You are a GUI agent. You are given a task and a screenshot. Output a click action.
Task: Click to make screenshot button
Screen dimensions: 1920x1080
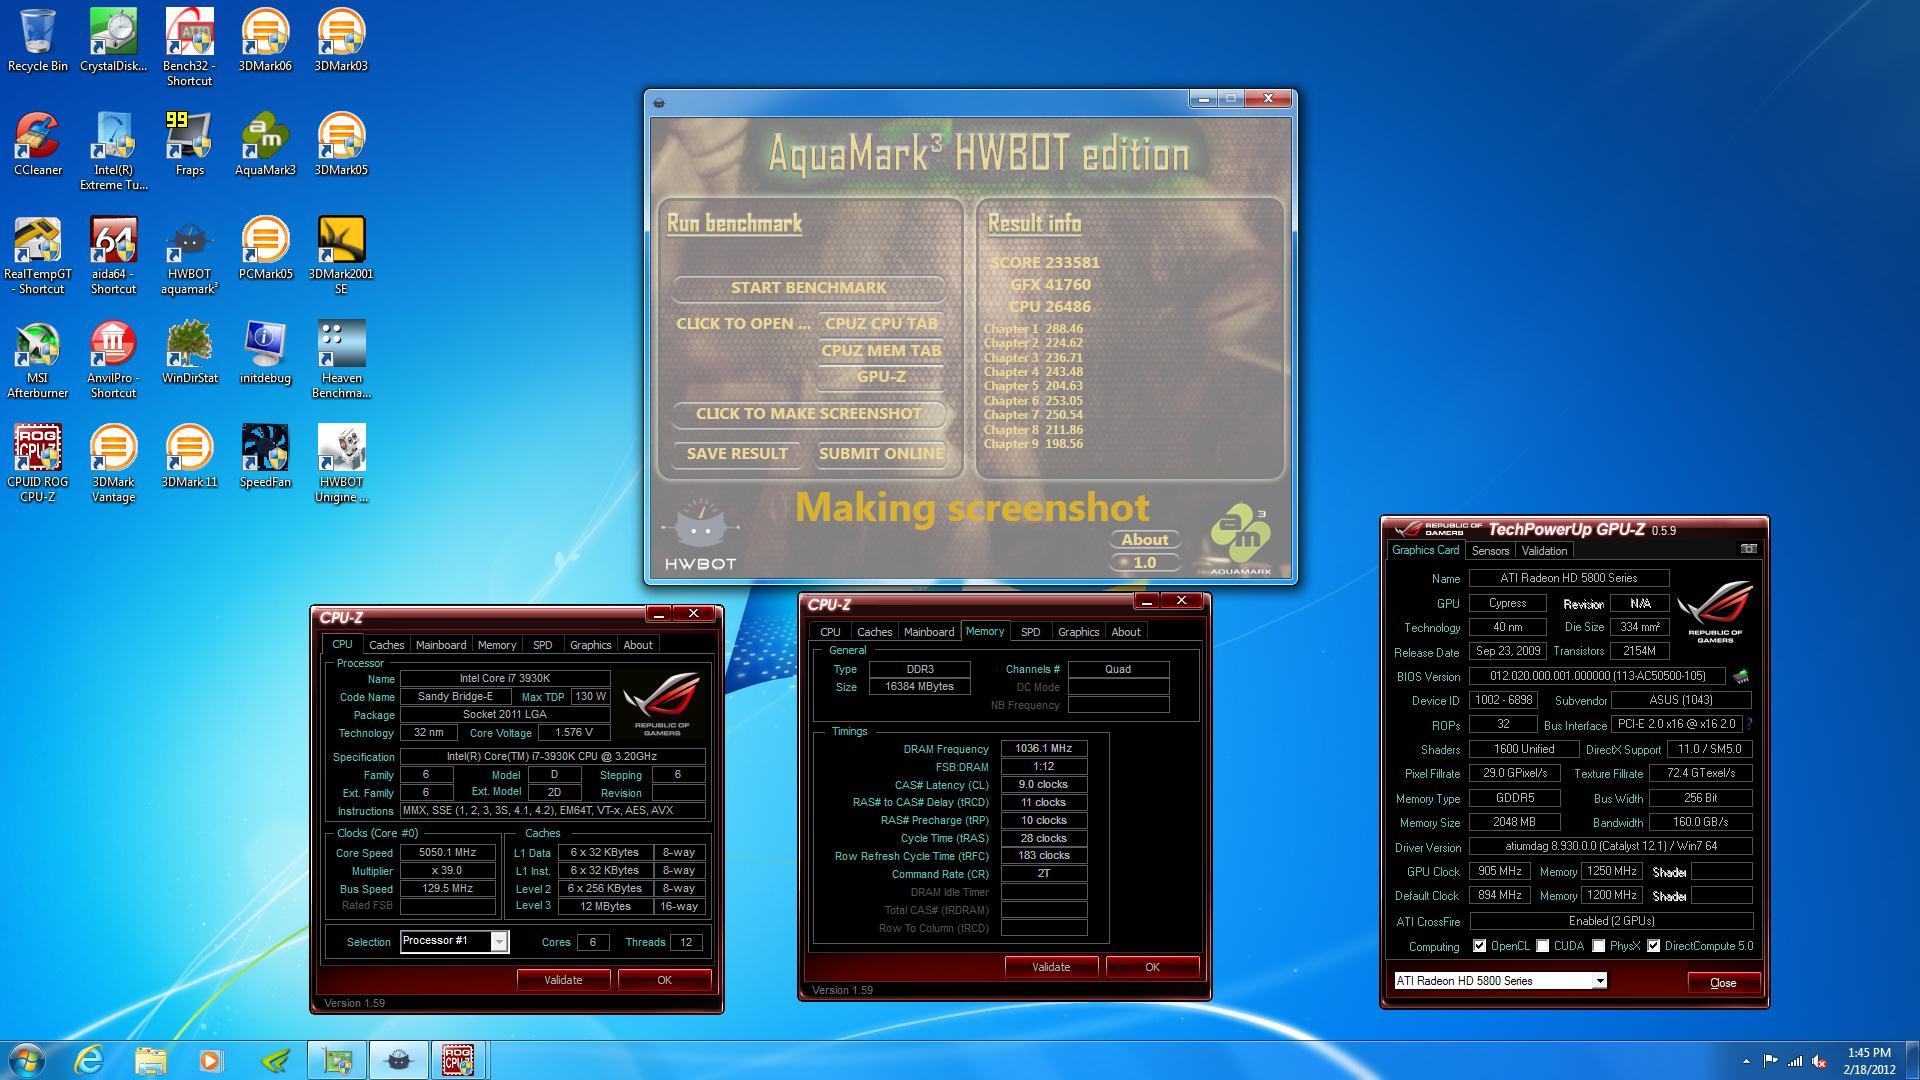coord(808,414)
